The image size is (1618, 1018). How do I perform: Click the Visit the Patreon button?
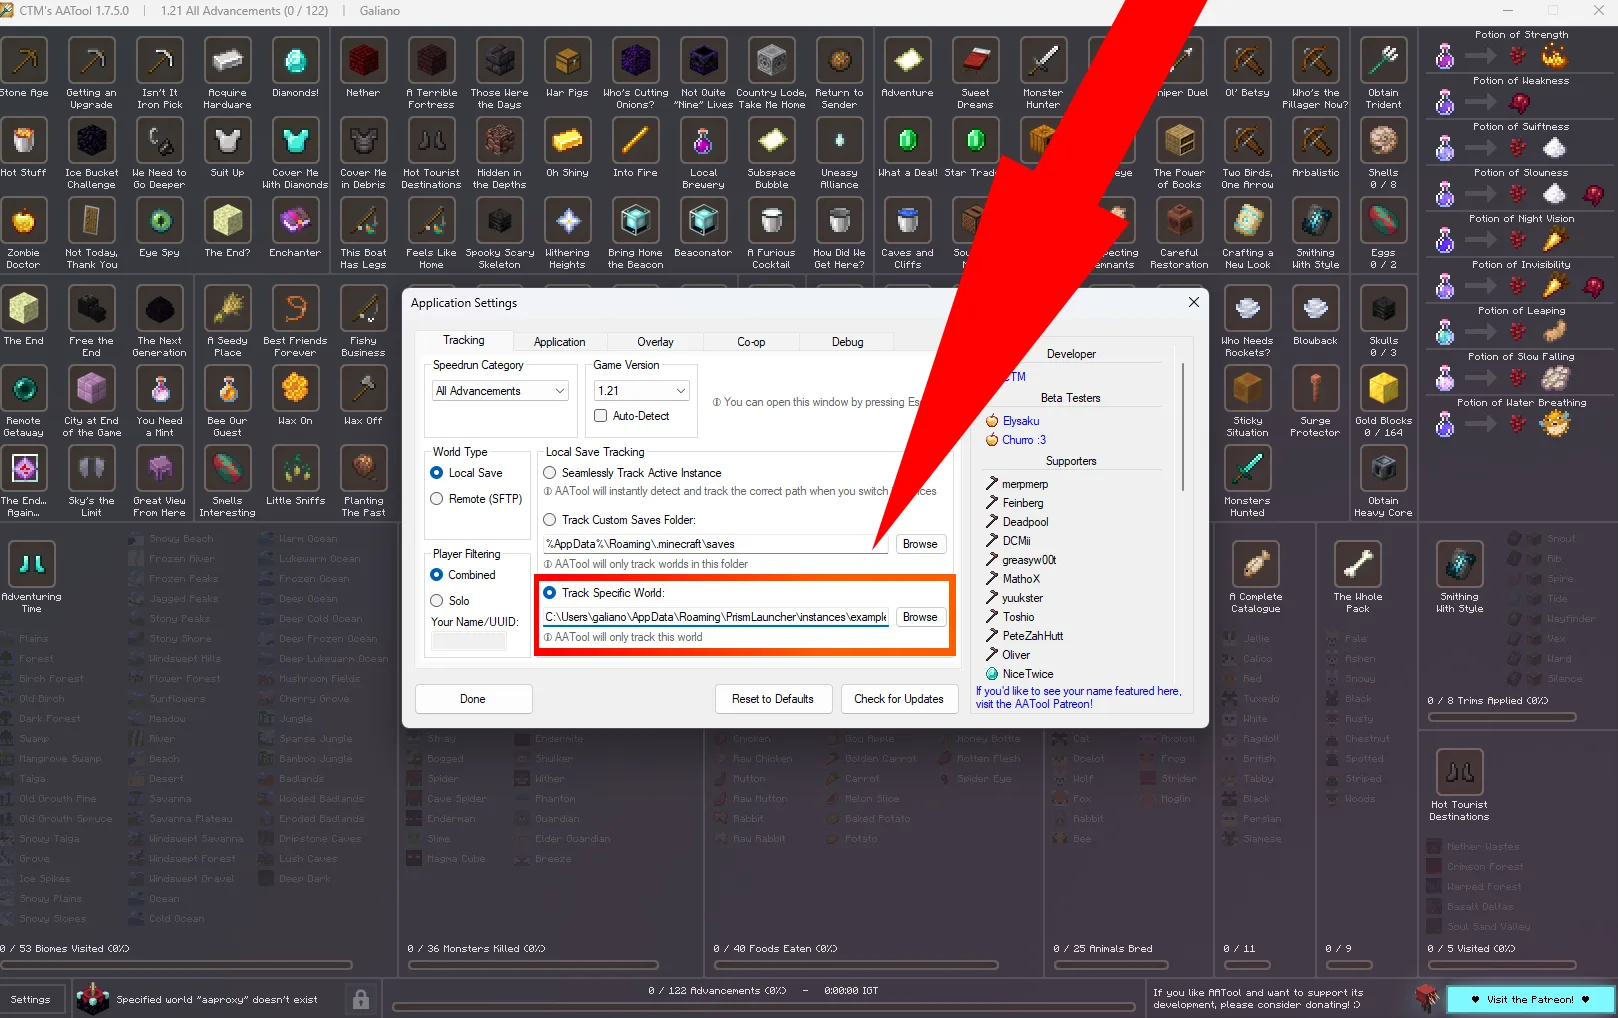1530,999
